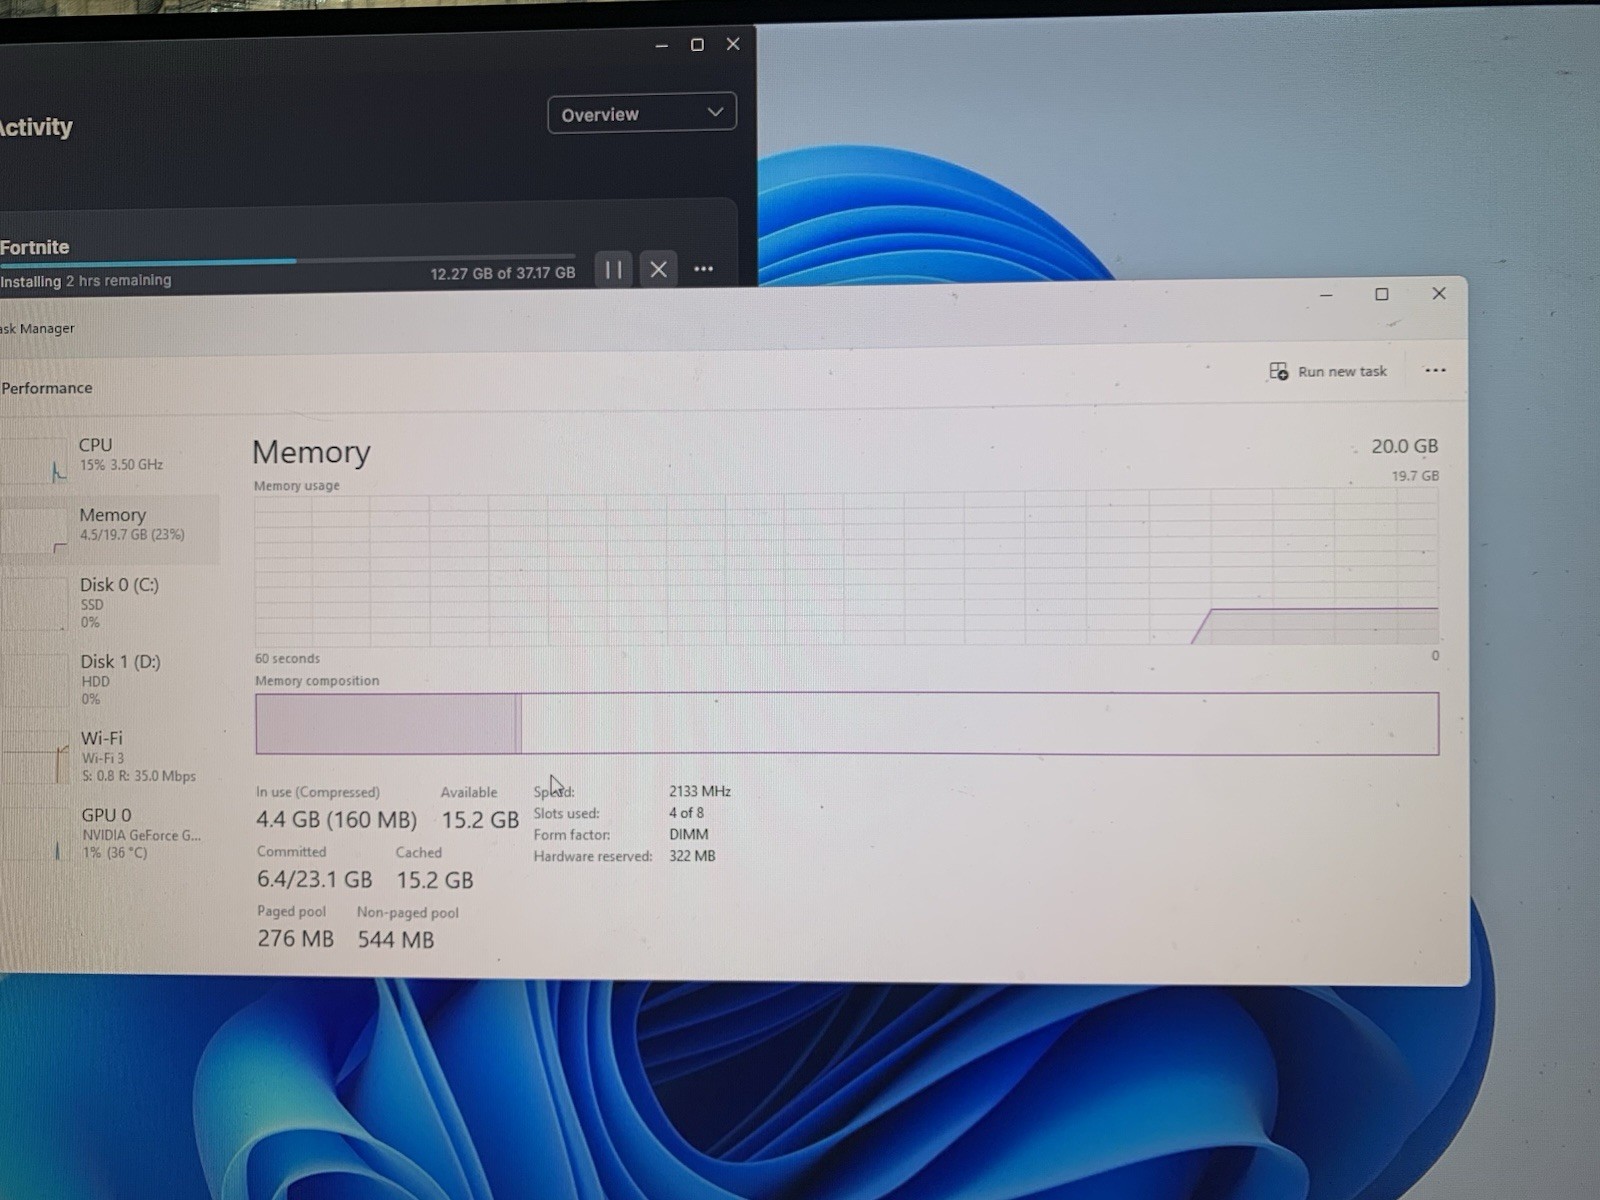Close the Activity launcher window
The height and width of the screenshot is (1200, 1600).
coord(733,44)
